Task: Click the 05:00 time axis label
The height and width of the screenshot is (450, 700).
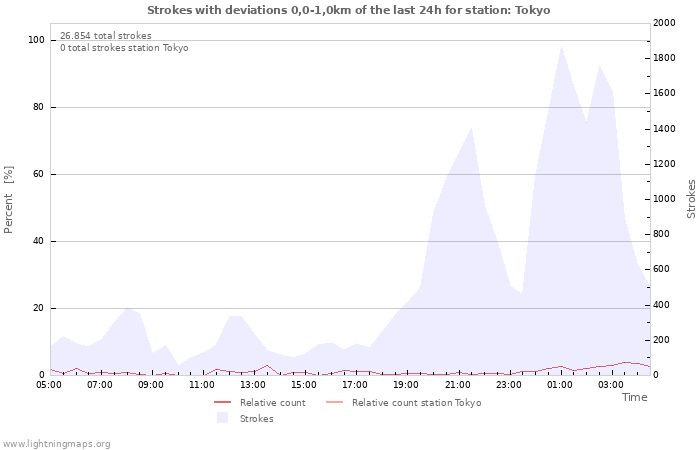Action: click(49, 385)
